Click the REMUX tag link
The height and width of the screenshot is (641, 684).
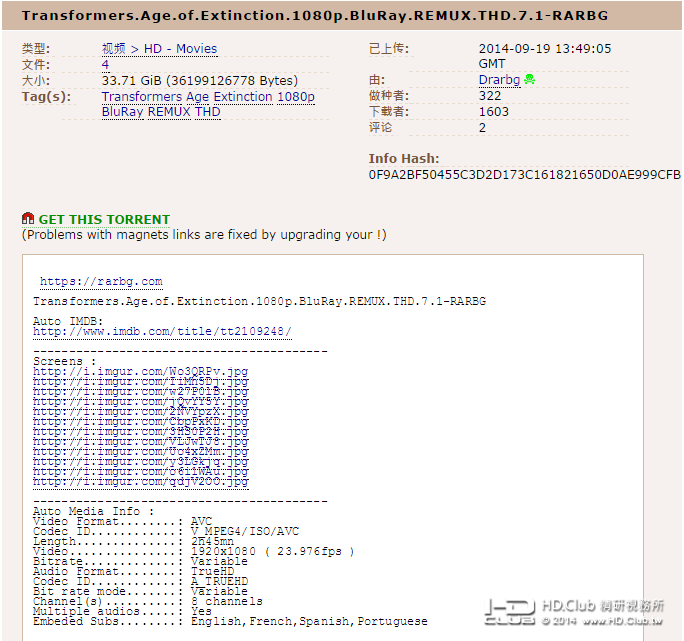click(169, 112)
